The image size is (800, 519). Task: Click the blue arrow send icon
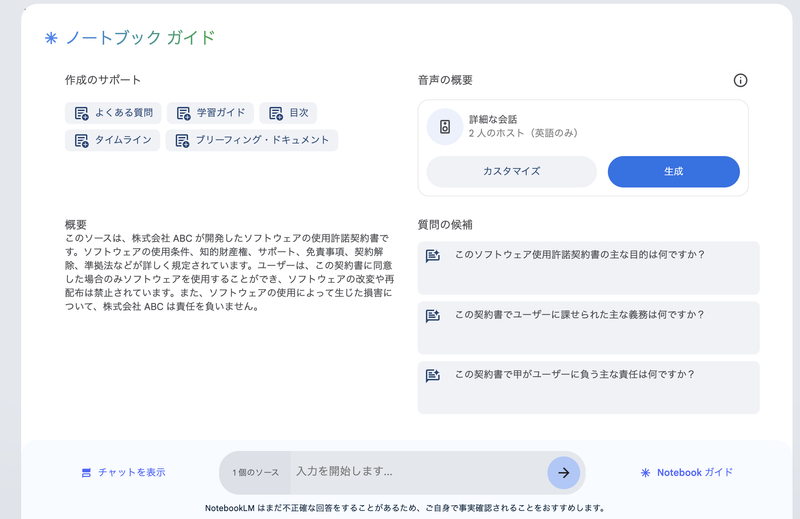click(563, 472)
